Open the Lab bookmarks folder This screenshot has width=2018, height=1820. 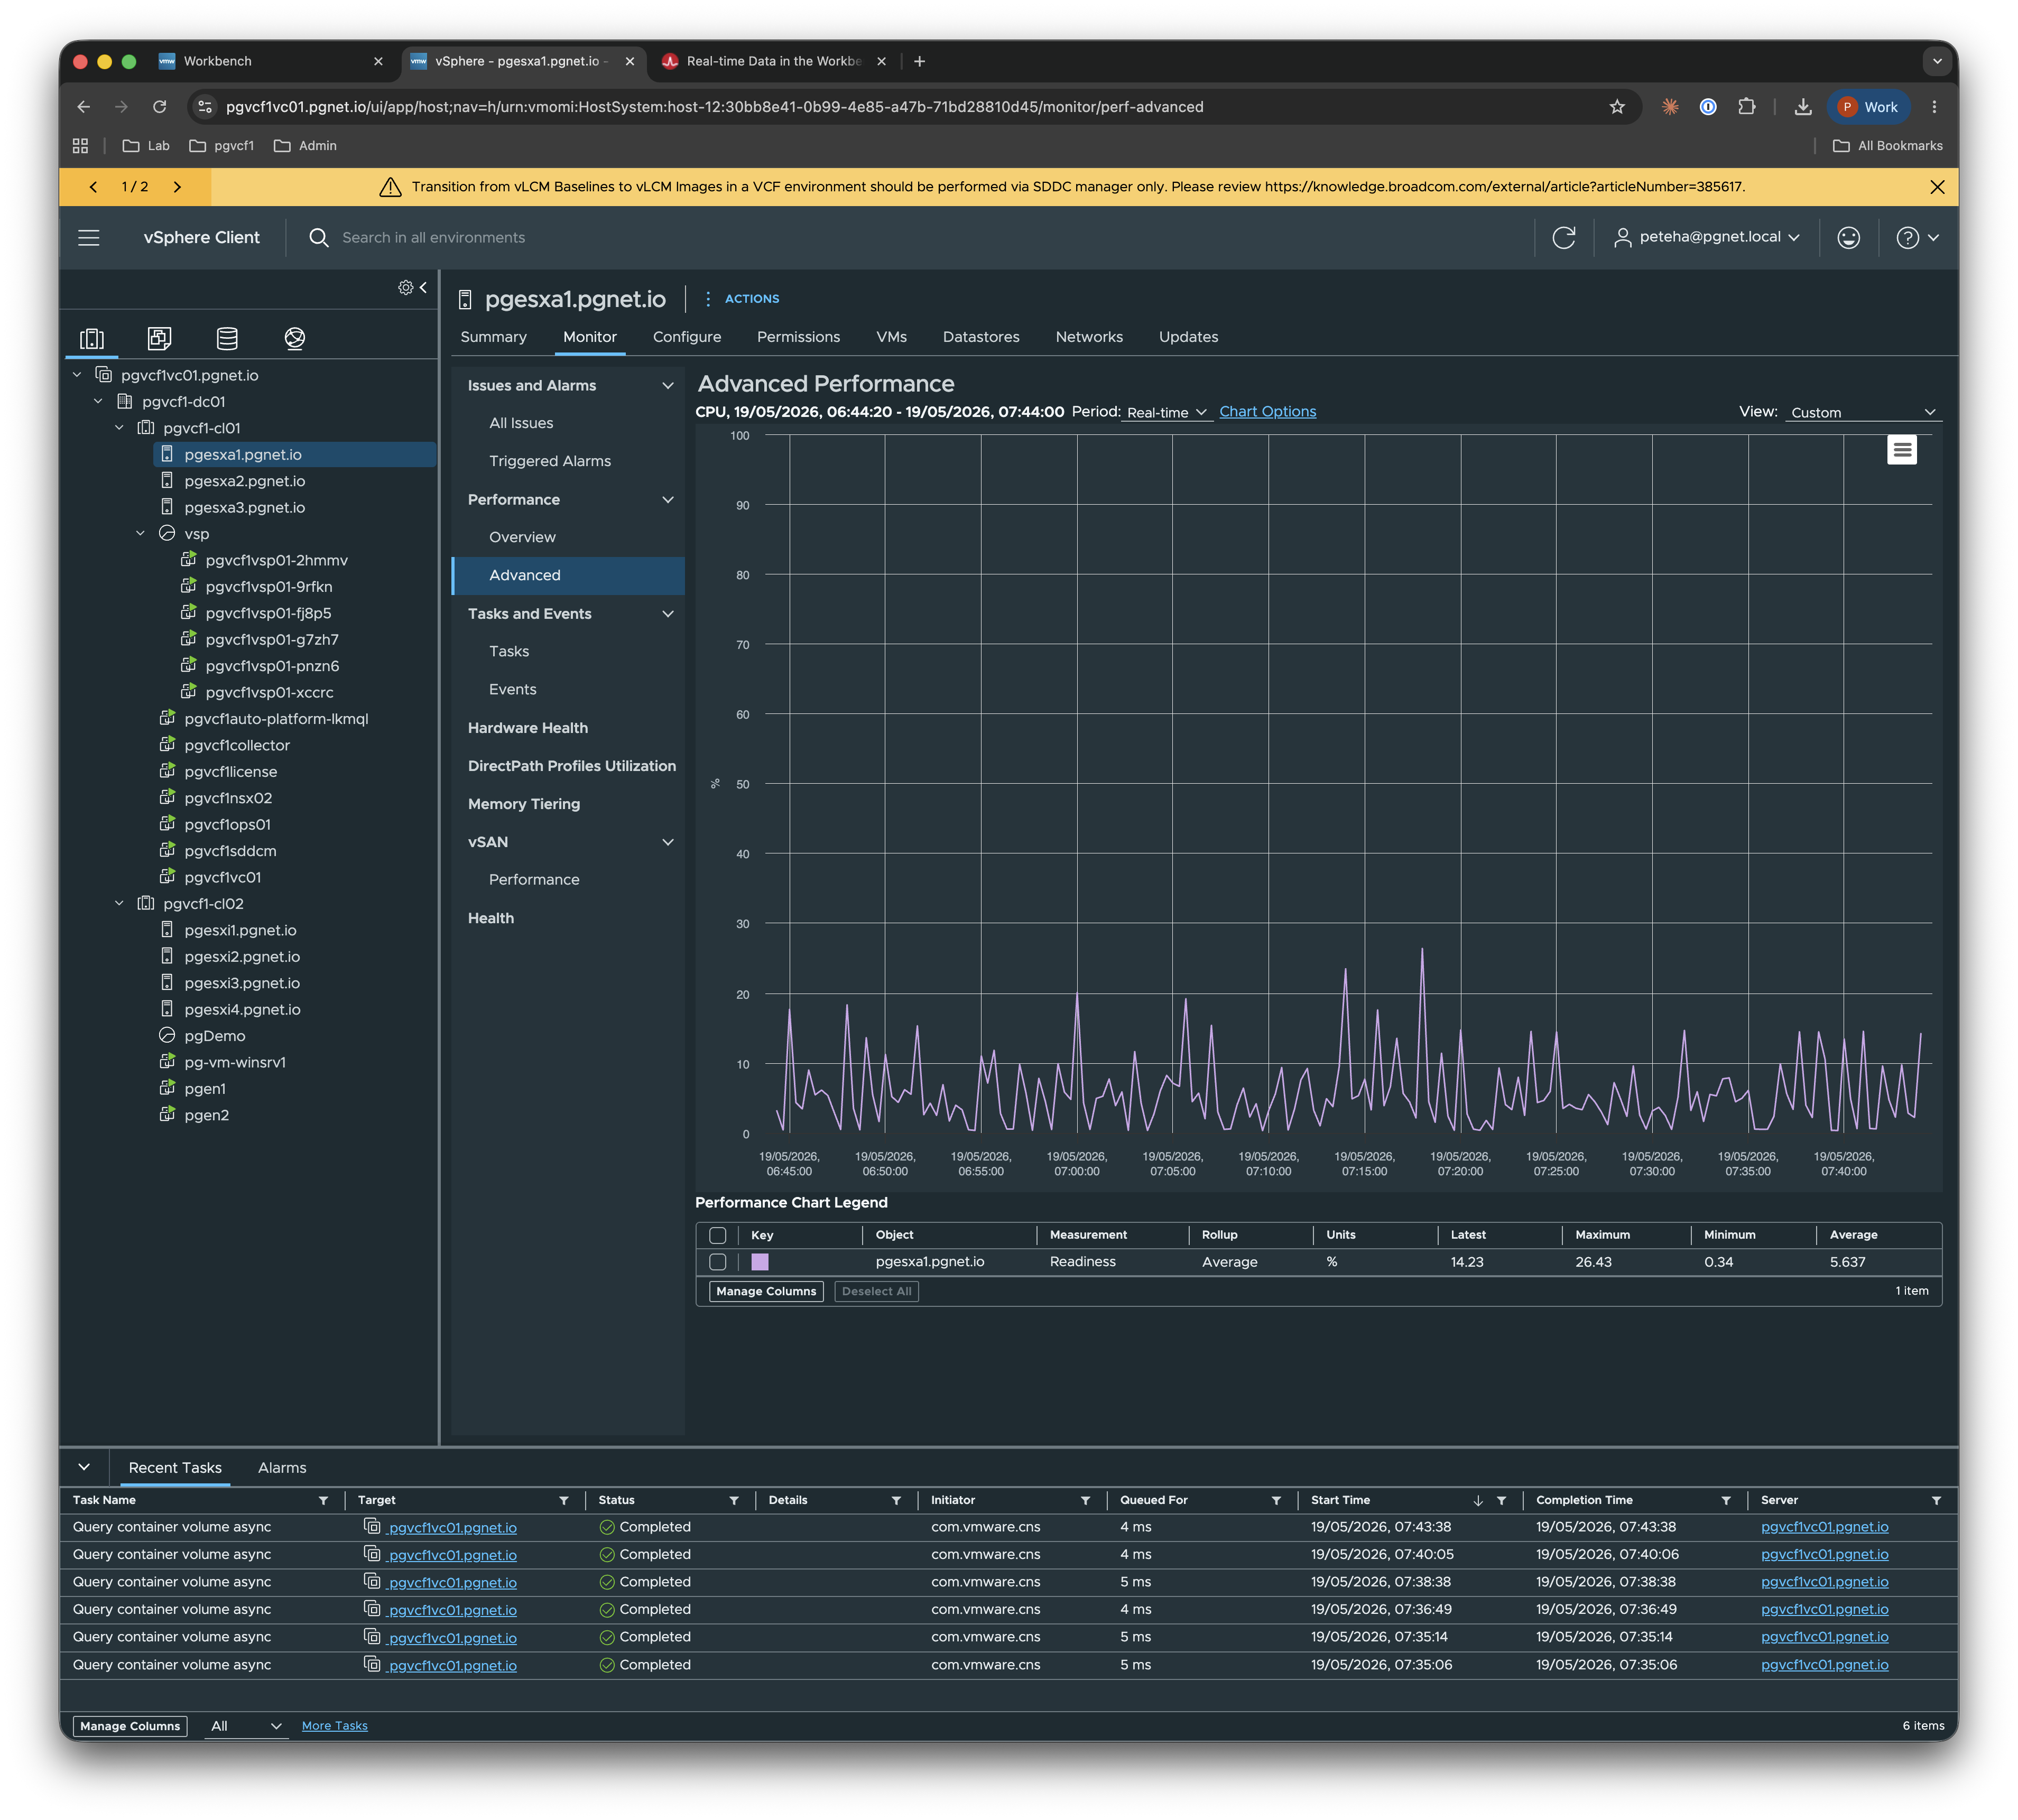point(146,146)
